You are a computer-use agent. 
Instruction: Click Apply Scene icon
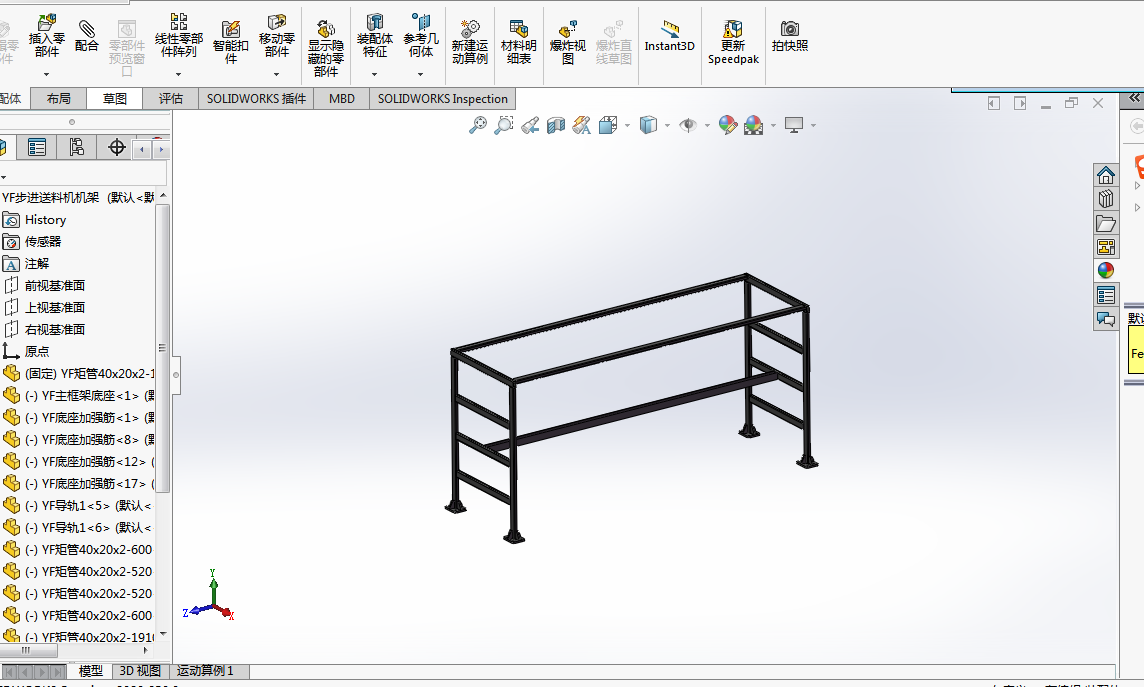pyautogui.click(x=754, y=125)
